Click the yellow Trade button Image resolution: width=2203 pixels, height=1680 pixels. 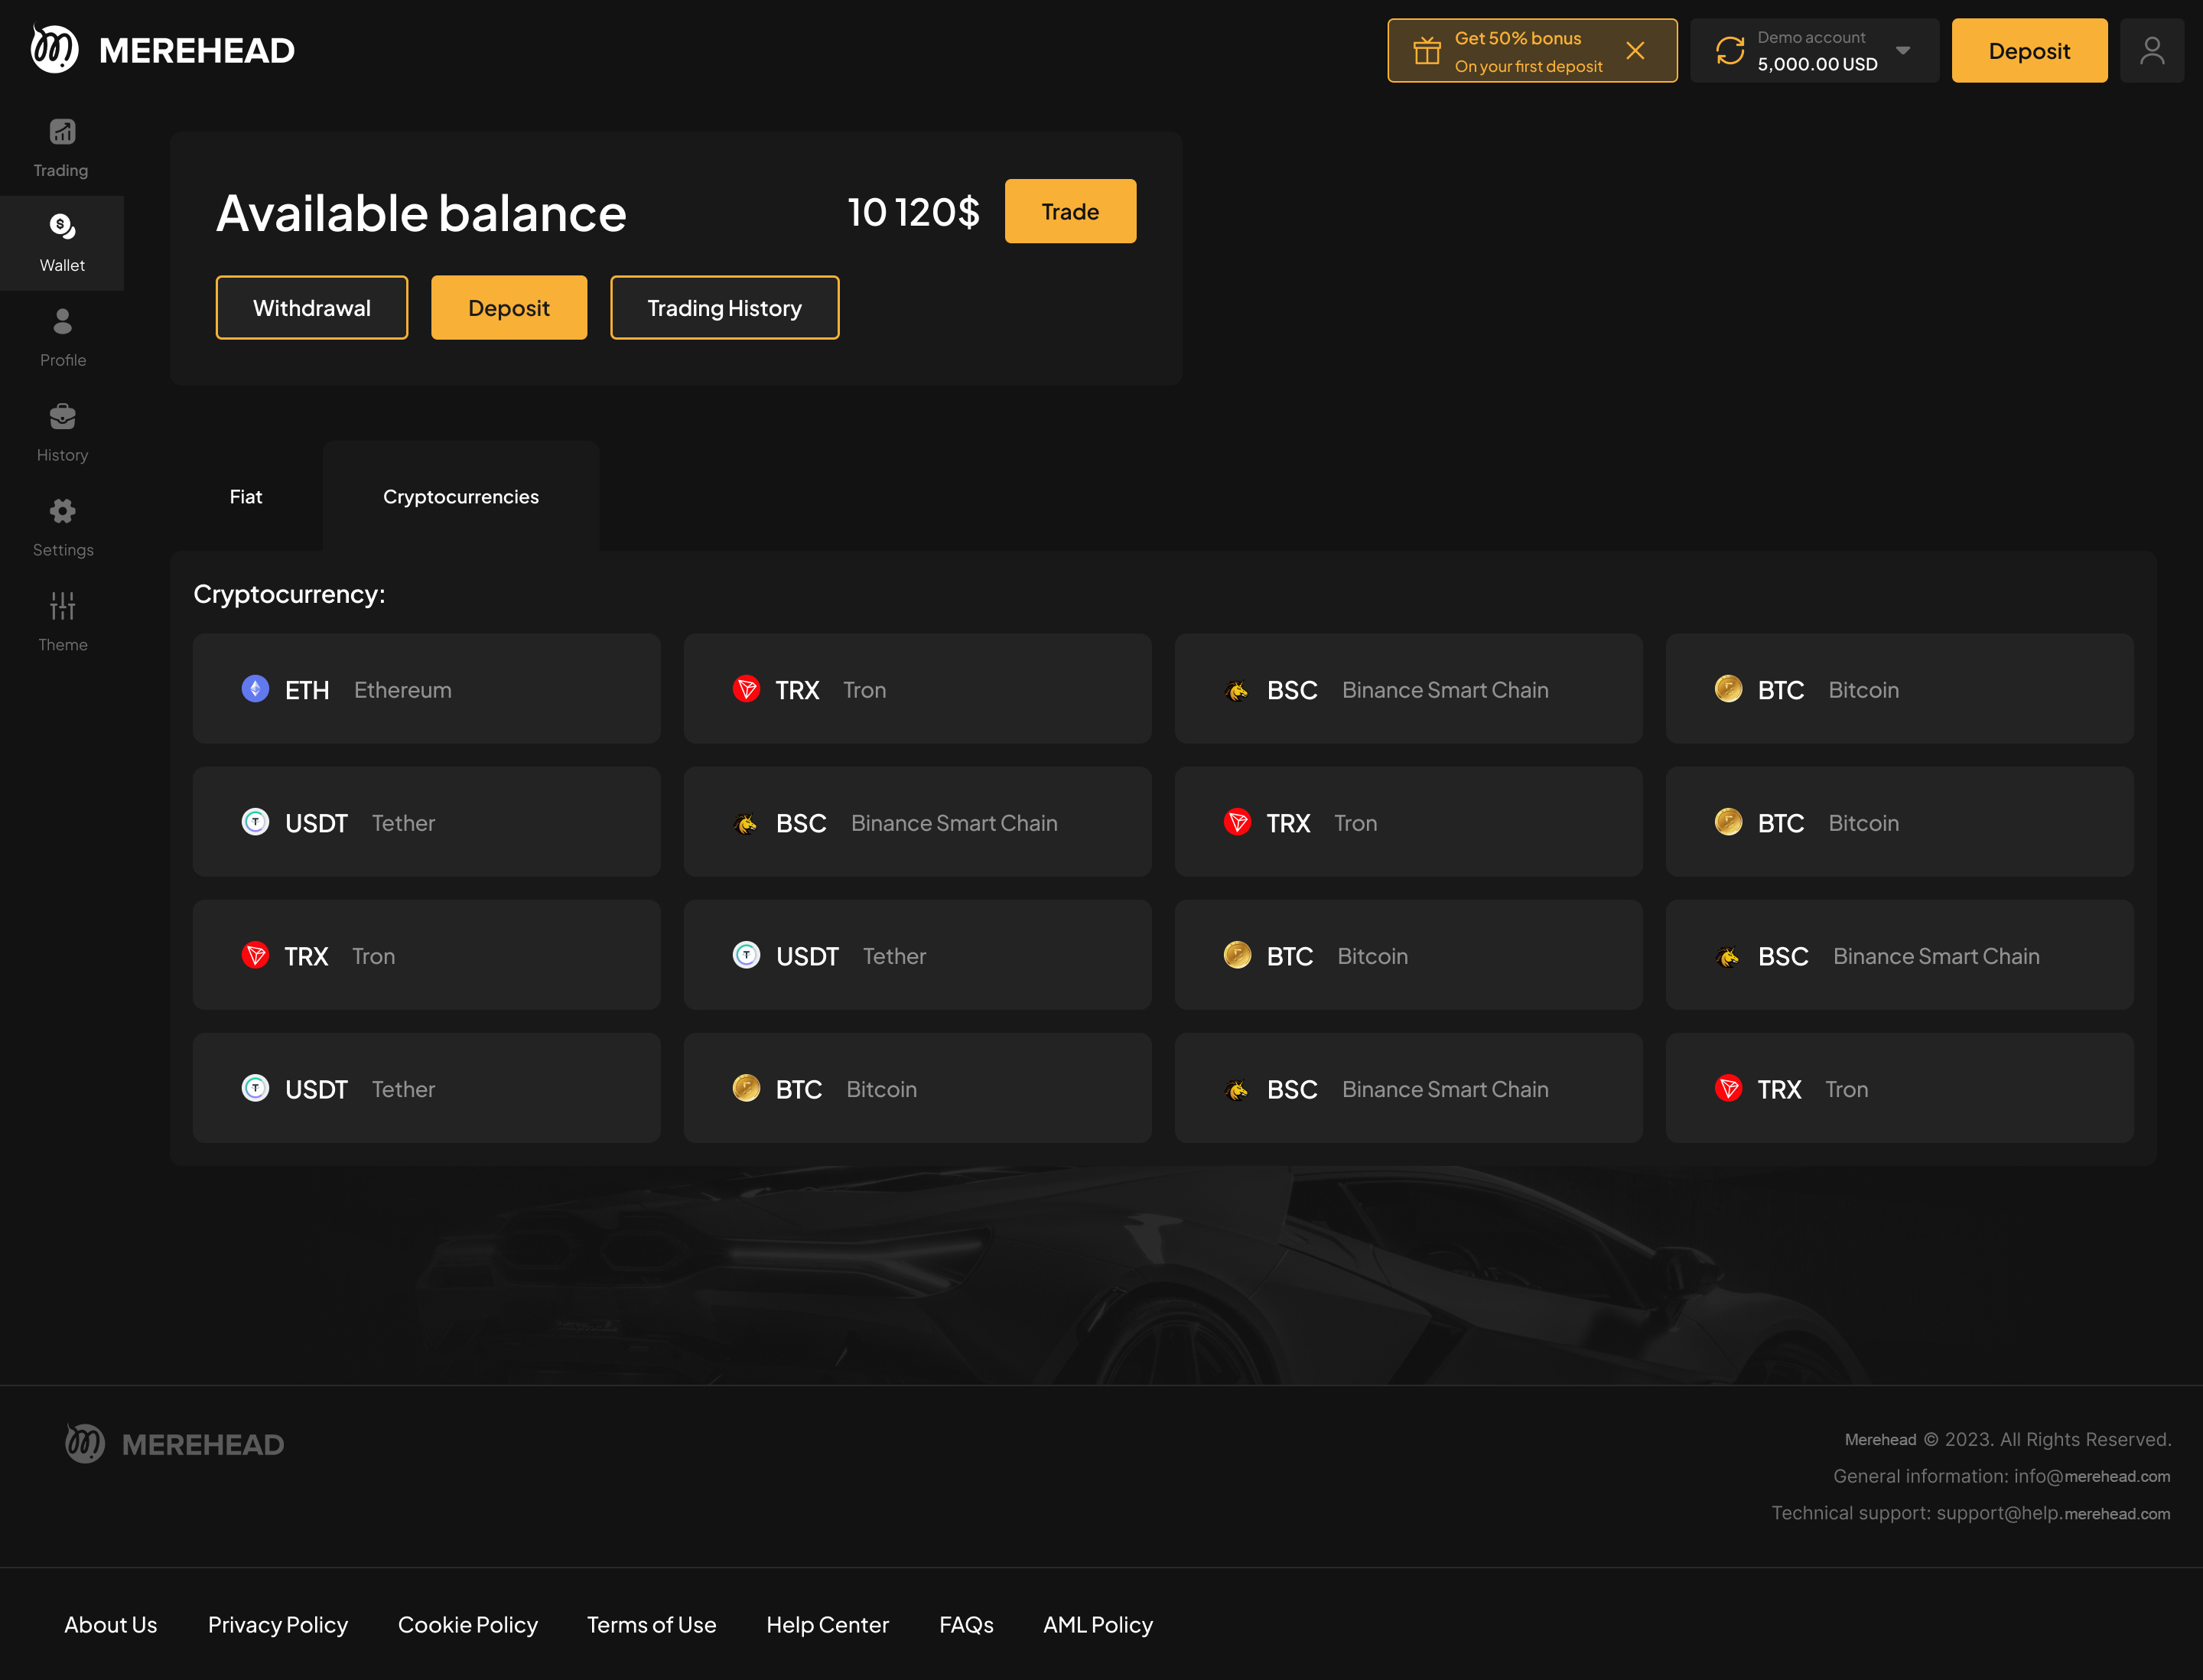click(1070, 212)
